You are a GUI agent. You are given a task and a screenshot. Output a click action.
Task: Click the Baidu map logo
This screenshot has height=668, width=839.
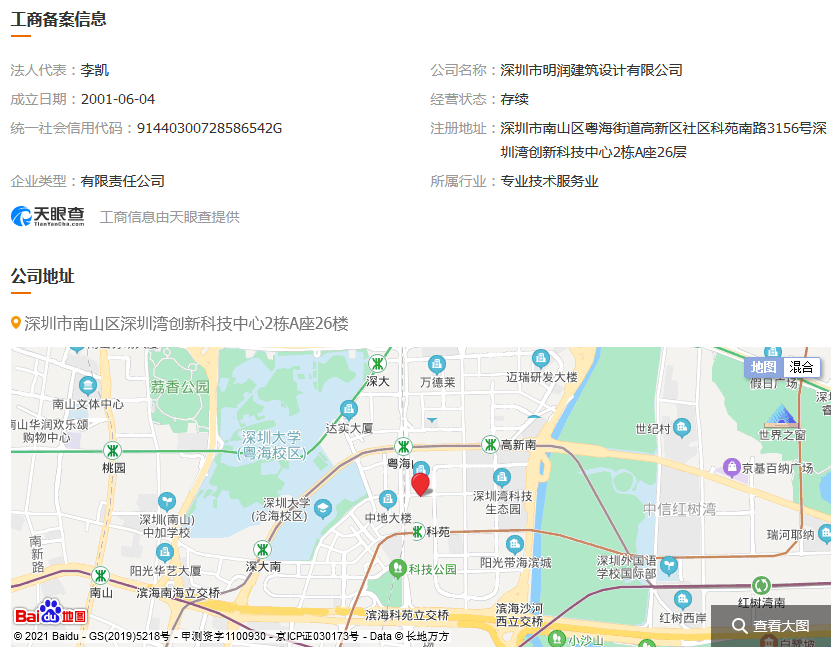(x=50, y=613)
